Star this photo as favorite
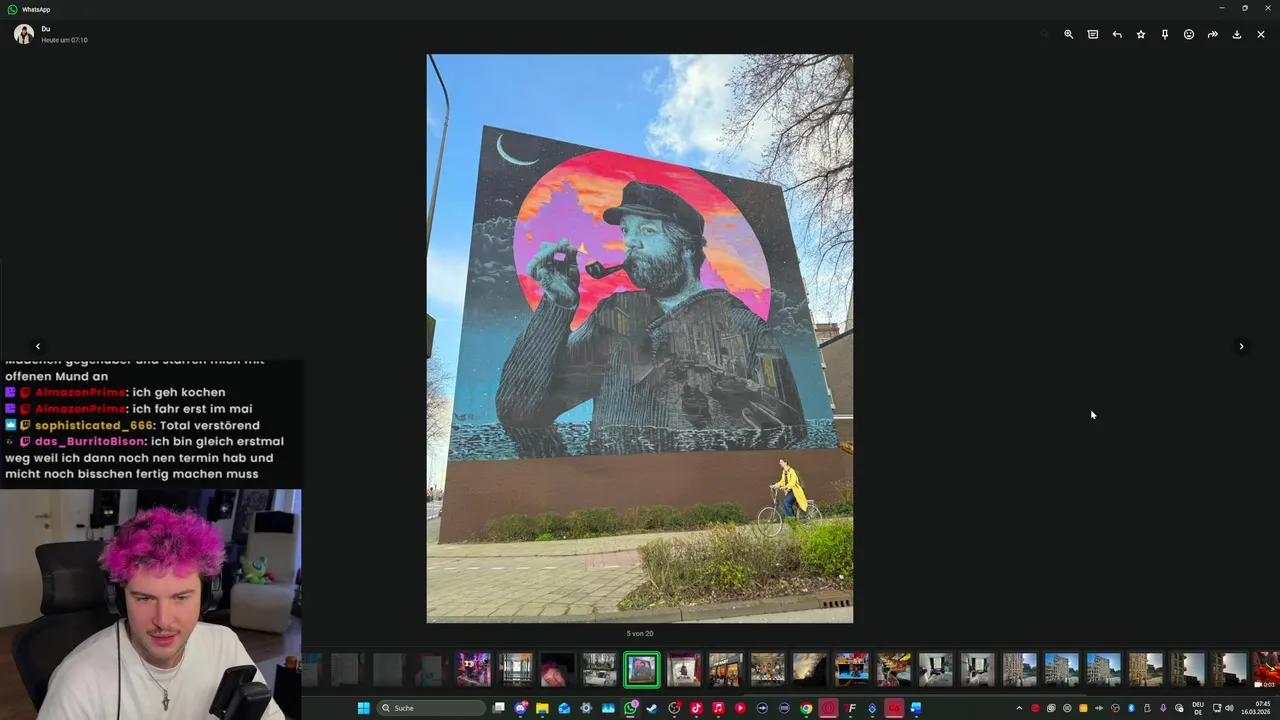Screen dimensions: 1280x720 click(1141, 34)
